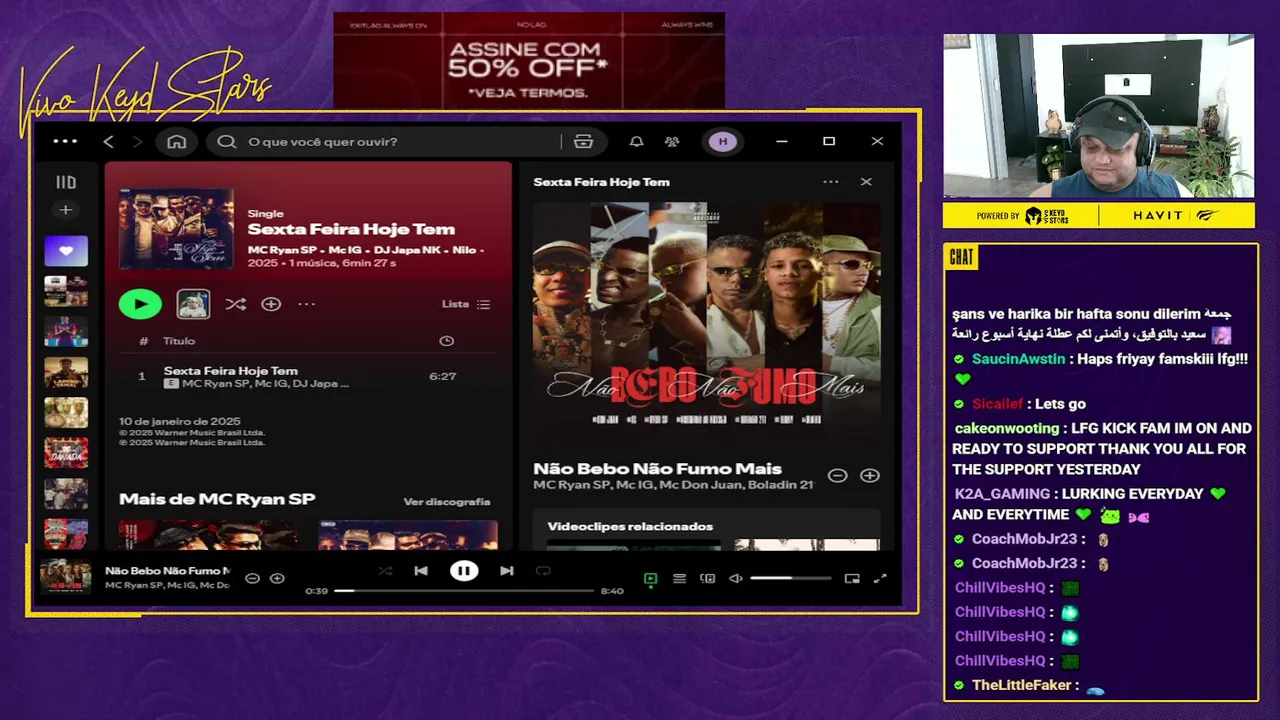
Task: Open the notifications bell
Action: click(x=636, y=142)
